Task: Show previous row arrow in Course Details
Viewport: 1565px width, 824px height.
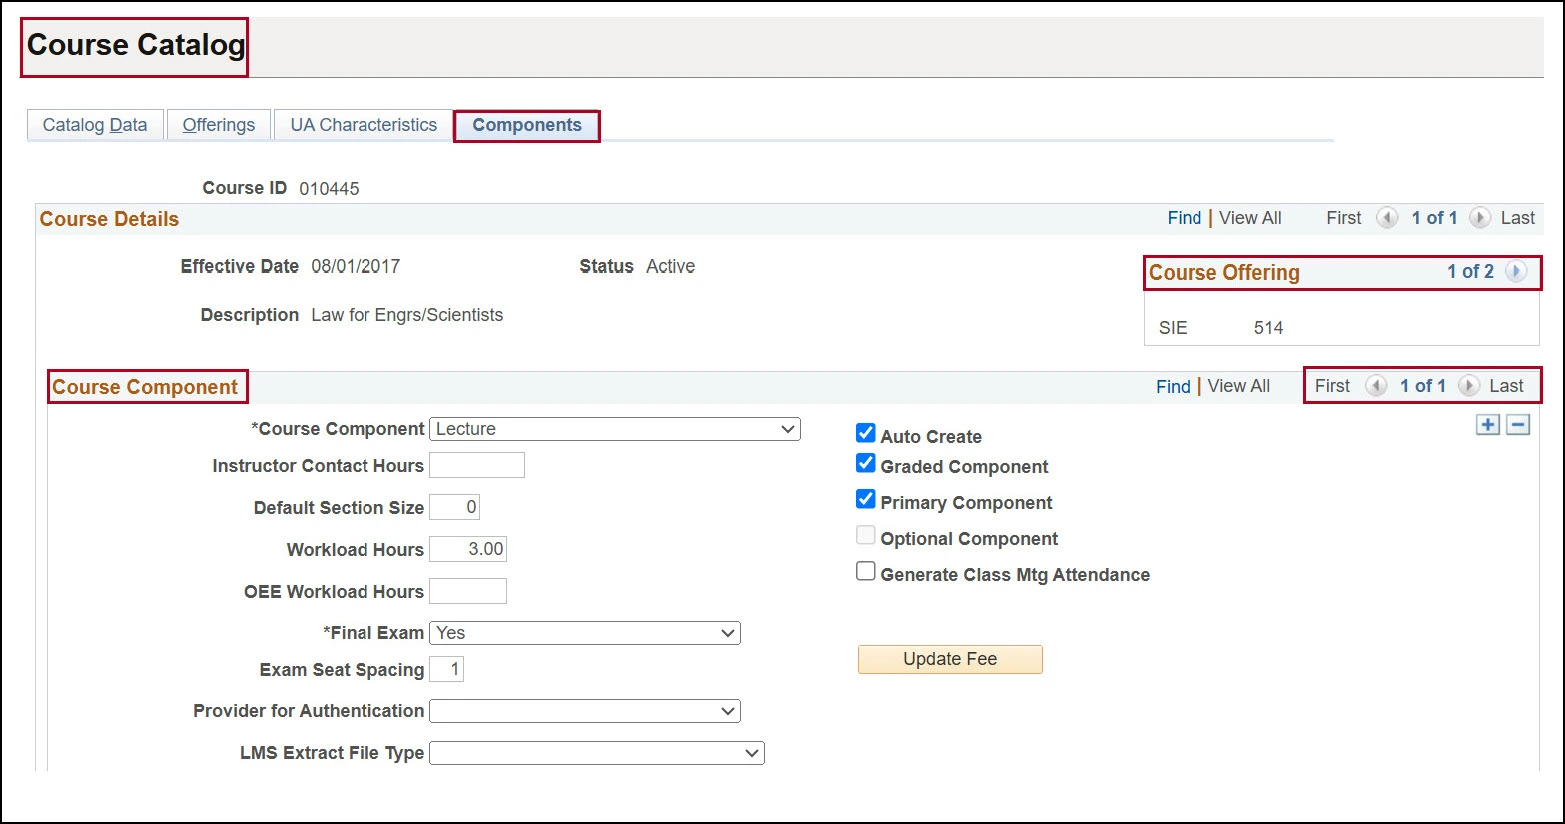Action: click(x=1387, y=218)
